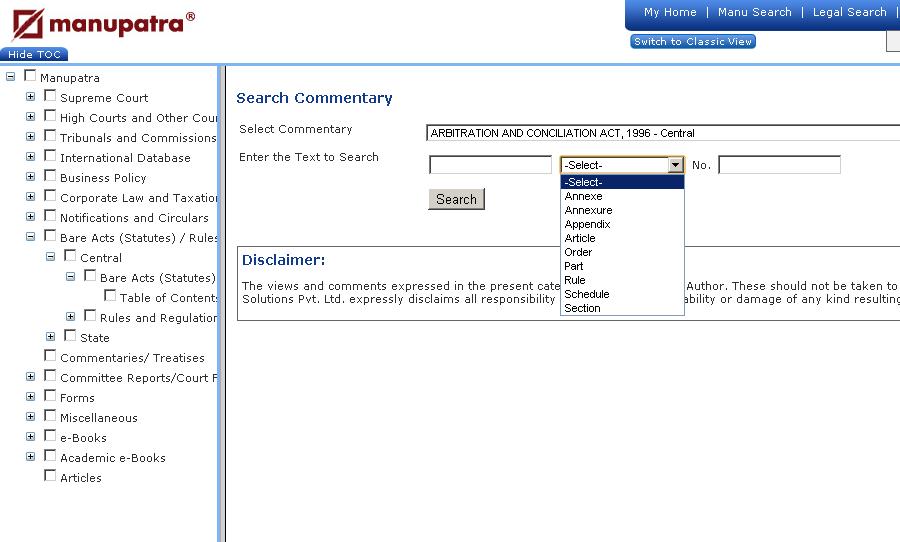The height and width of the screenshot is (542, 900).
Task: Check Corporate Law and Taxation checkbox
Action: click(51, 196)
